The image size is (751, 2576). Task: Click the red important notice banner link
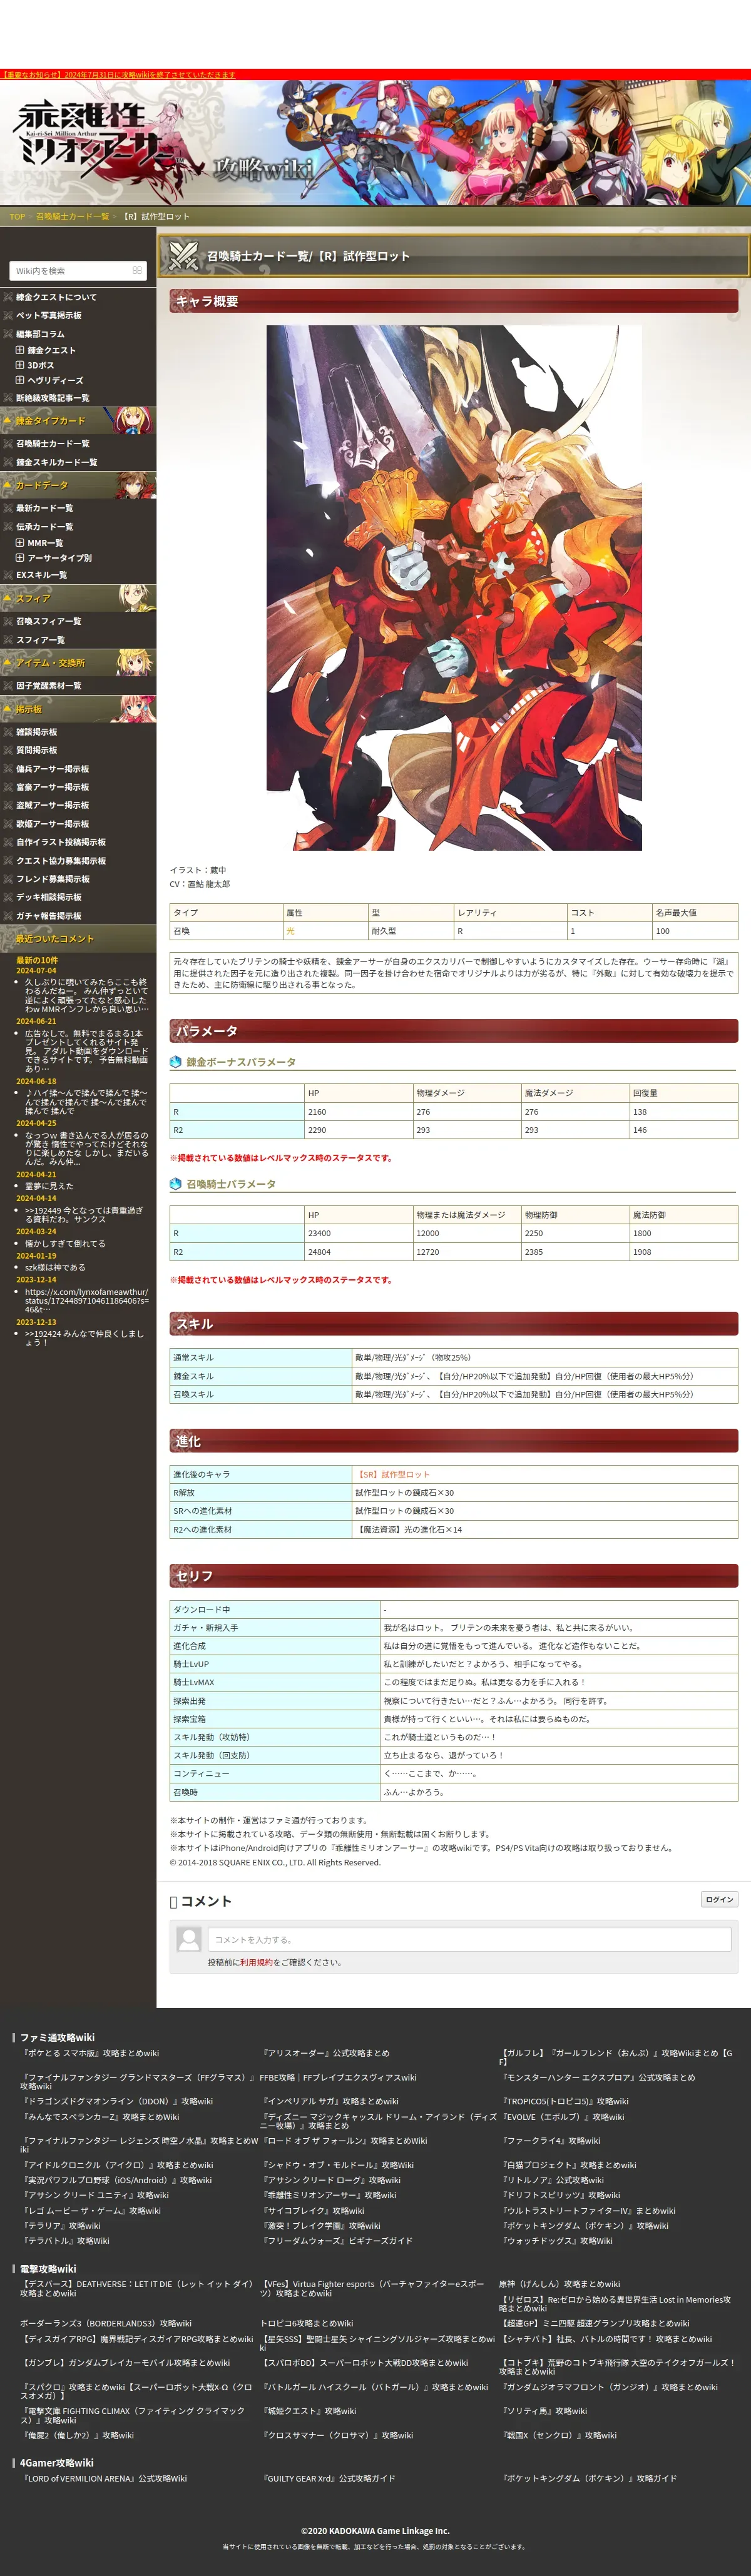point(118,75)
